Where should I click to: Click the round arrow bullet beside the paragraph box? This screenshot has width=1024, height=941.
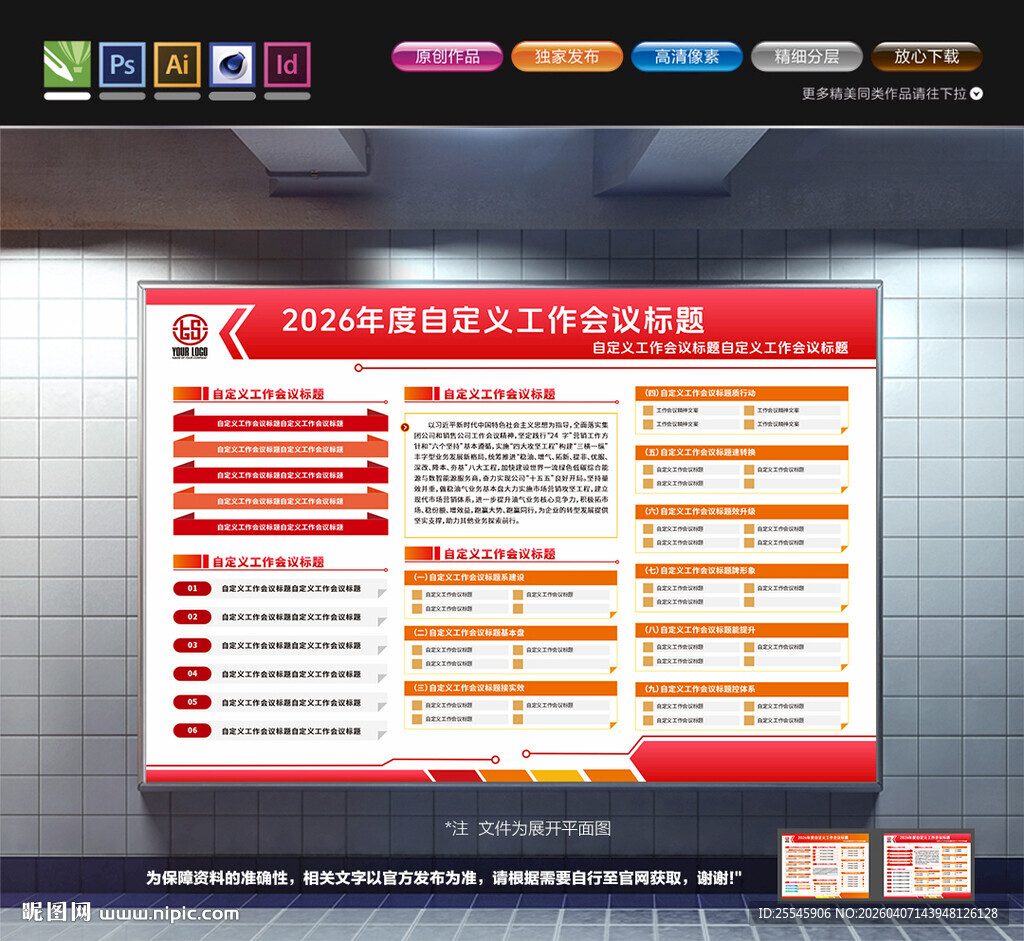[405, 427]
